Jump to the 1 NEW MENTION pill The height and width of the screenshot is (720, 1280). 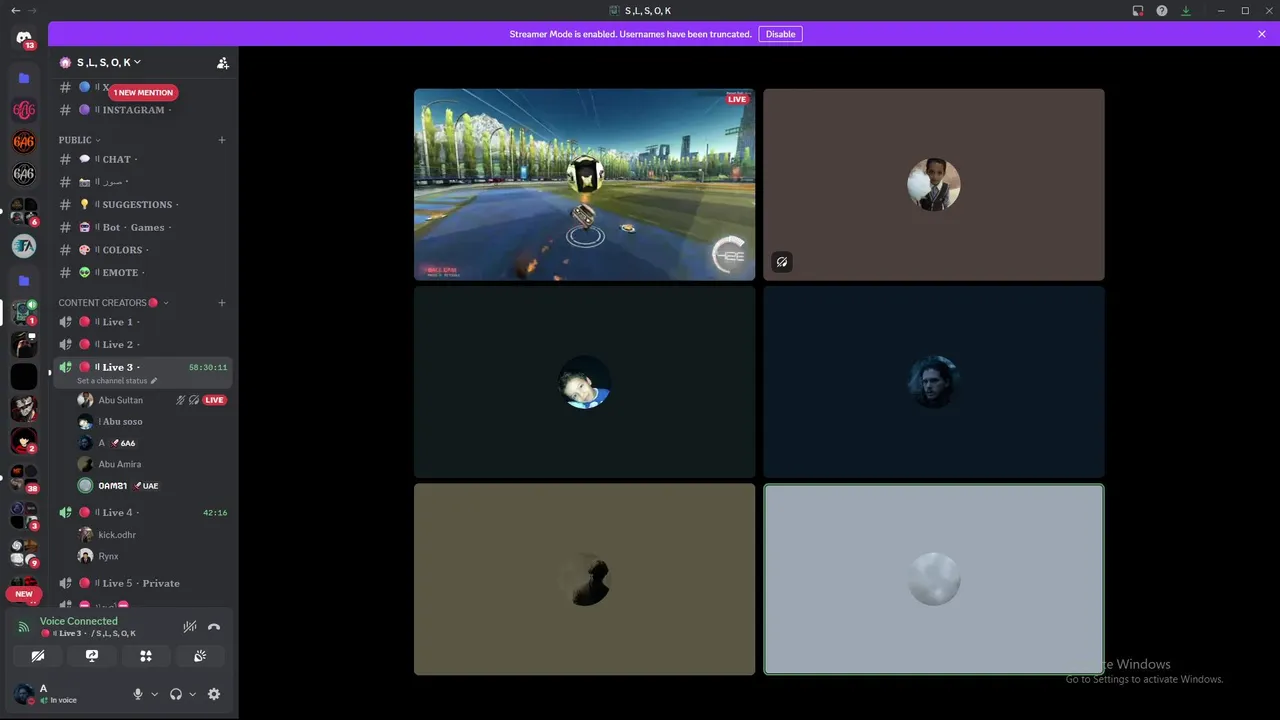point(143,92)
